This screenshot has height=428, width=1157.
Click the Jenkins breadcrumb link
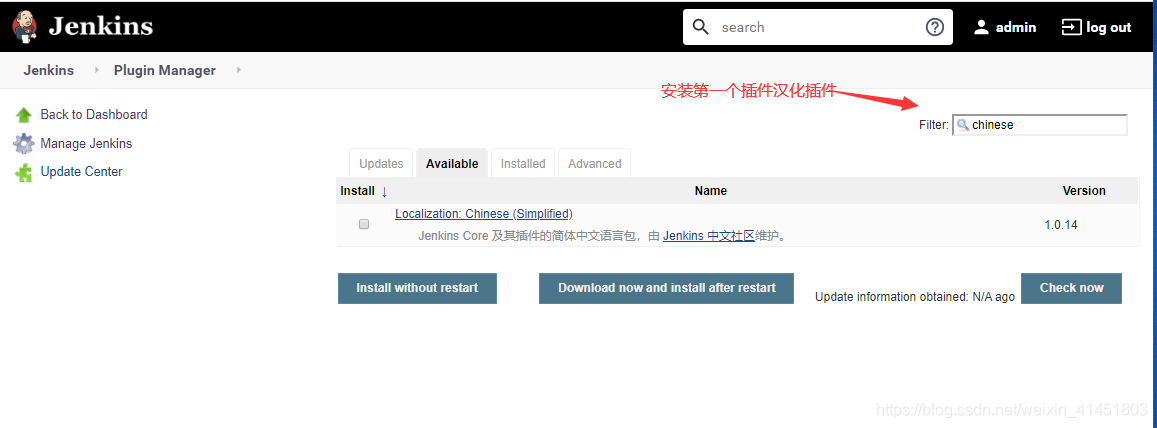click(49, 70)
